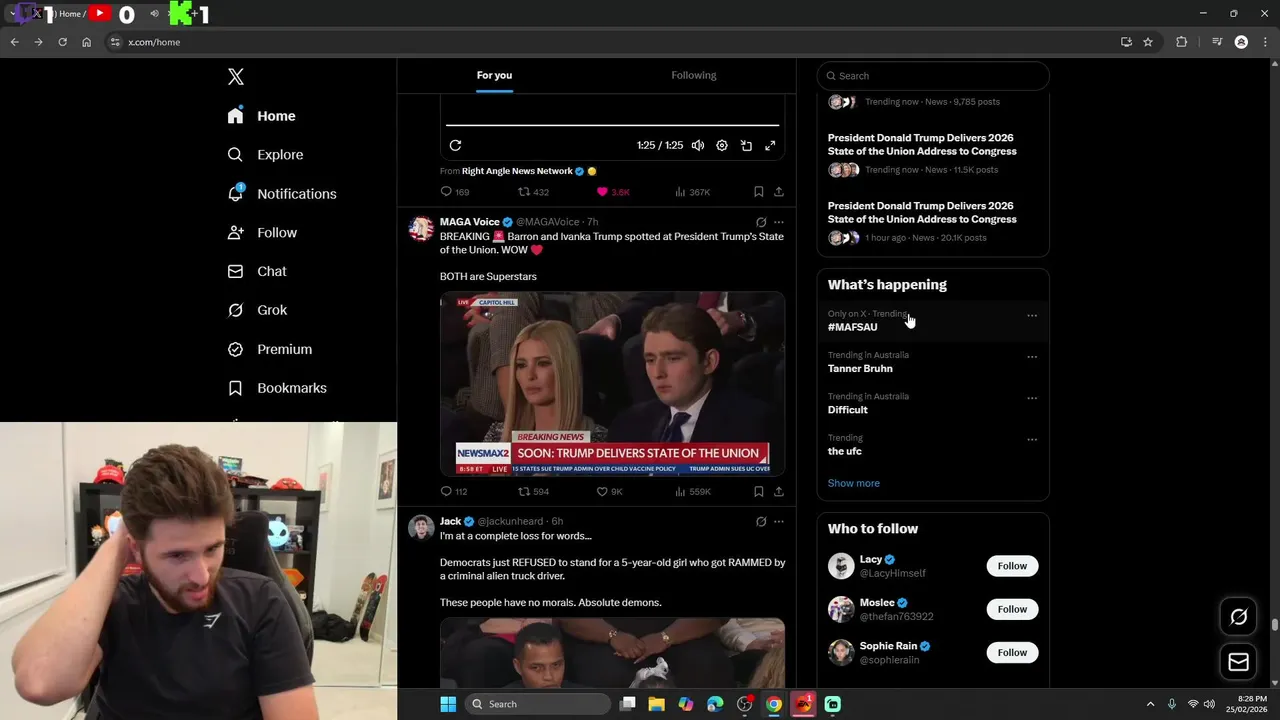Switch to the For you tab
1280x720 pixels.
click(494, 75)
